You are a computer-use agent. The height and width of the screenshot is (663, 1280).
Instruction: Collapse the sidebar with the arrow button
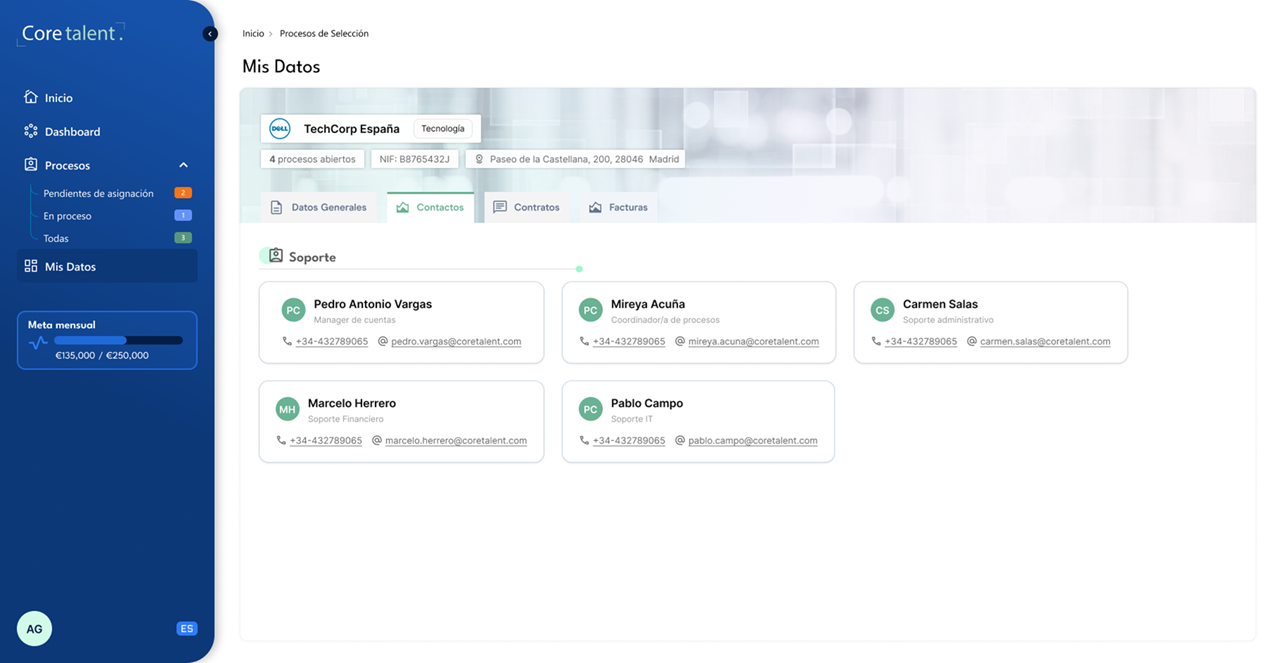[x=210, y=34]
